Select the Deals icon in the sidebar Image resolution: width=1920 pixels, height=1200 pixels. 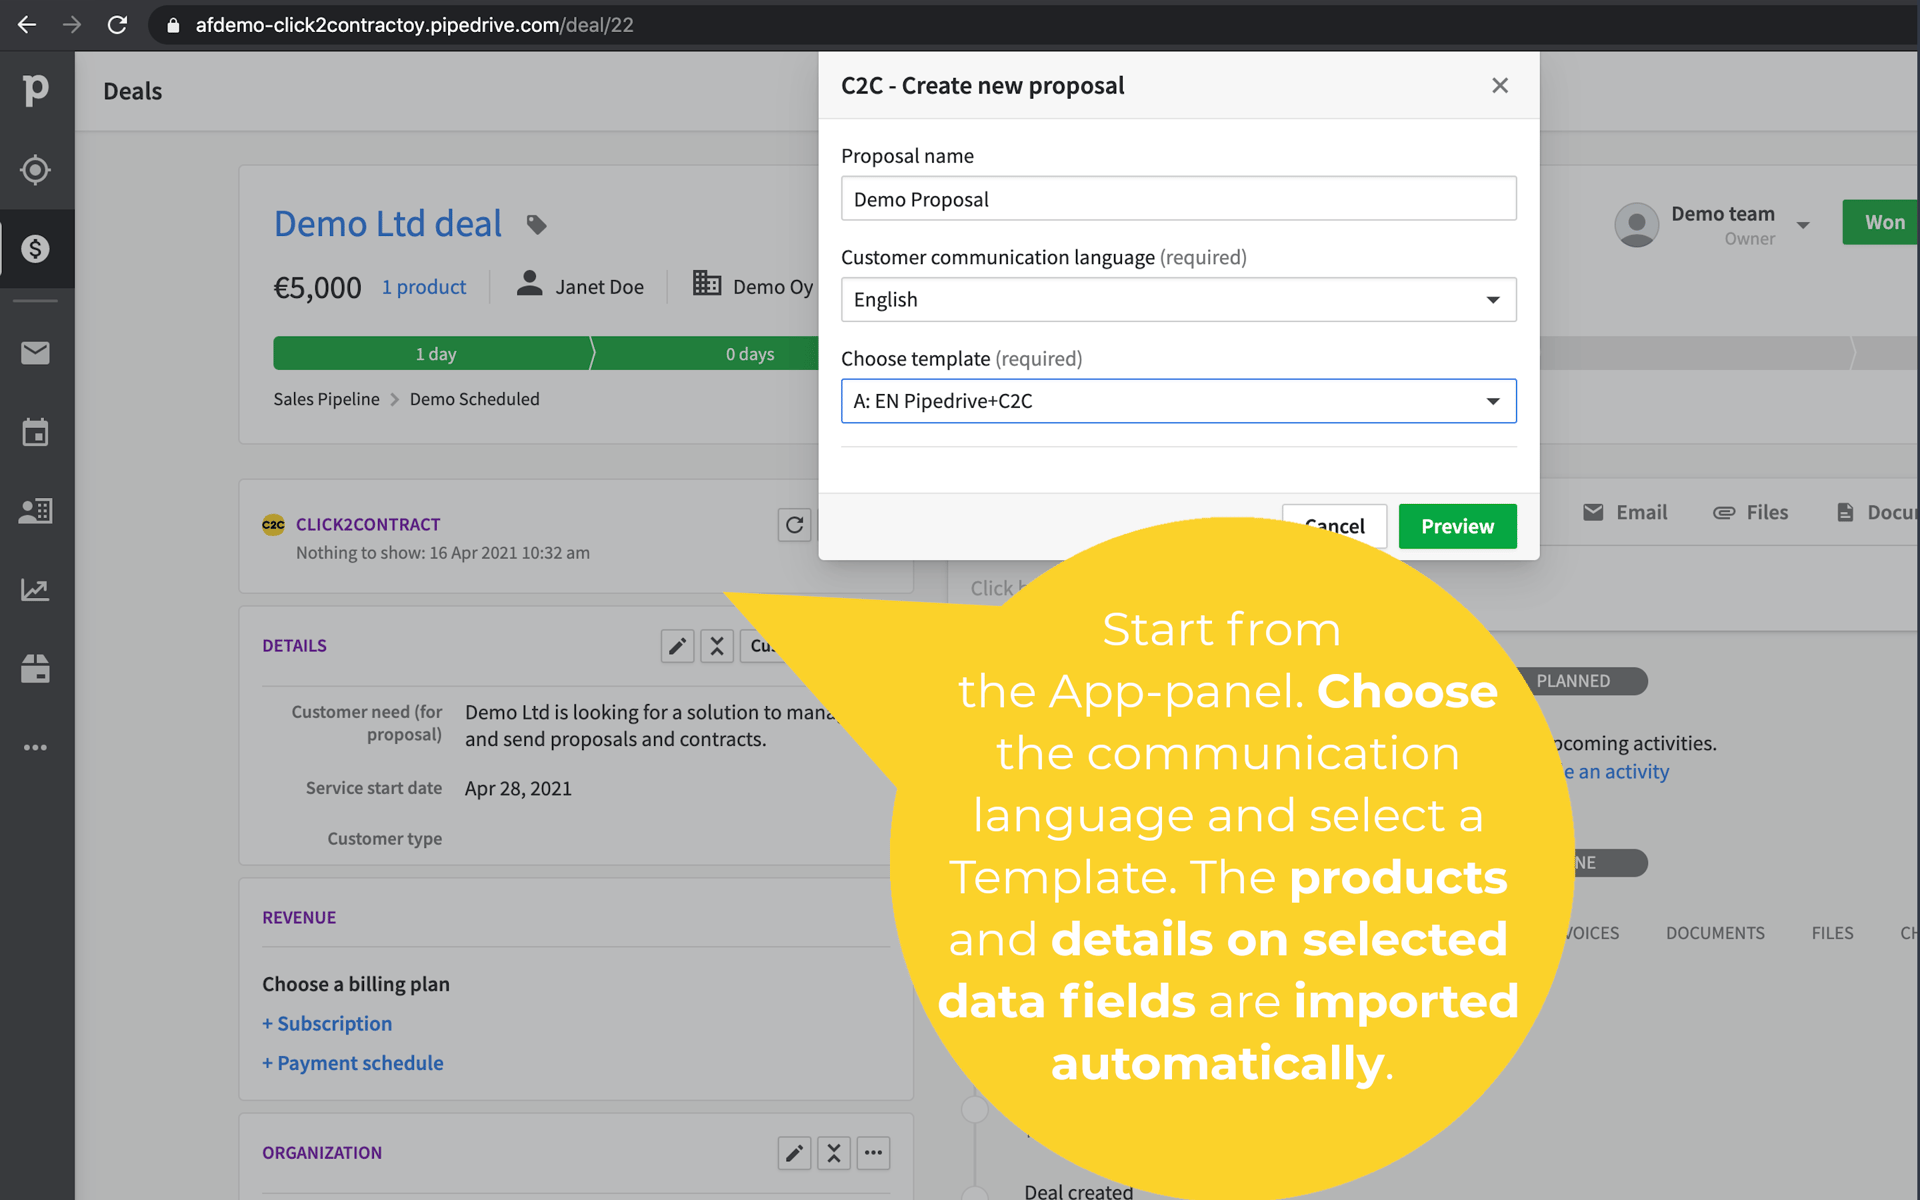point(36,250)
